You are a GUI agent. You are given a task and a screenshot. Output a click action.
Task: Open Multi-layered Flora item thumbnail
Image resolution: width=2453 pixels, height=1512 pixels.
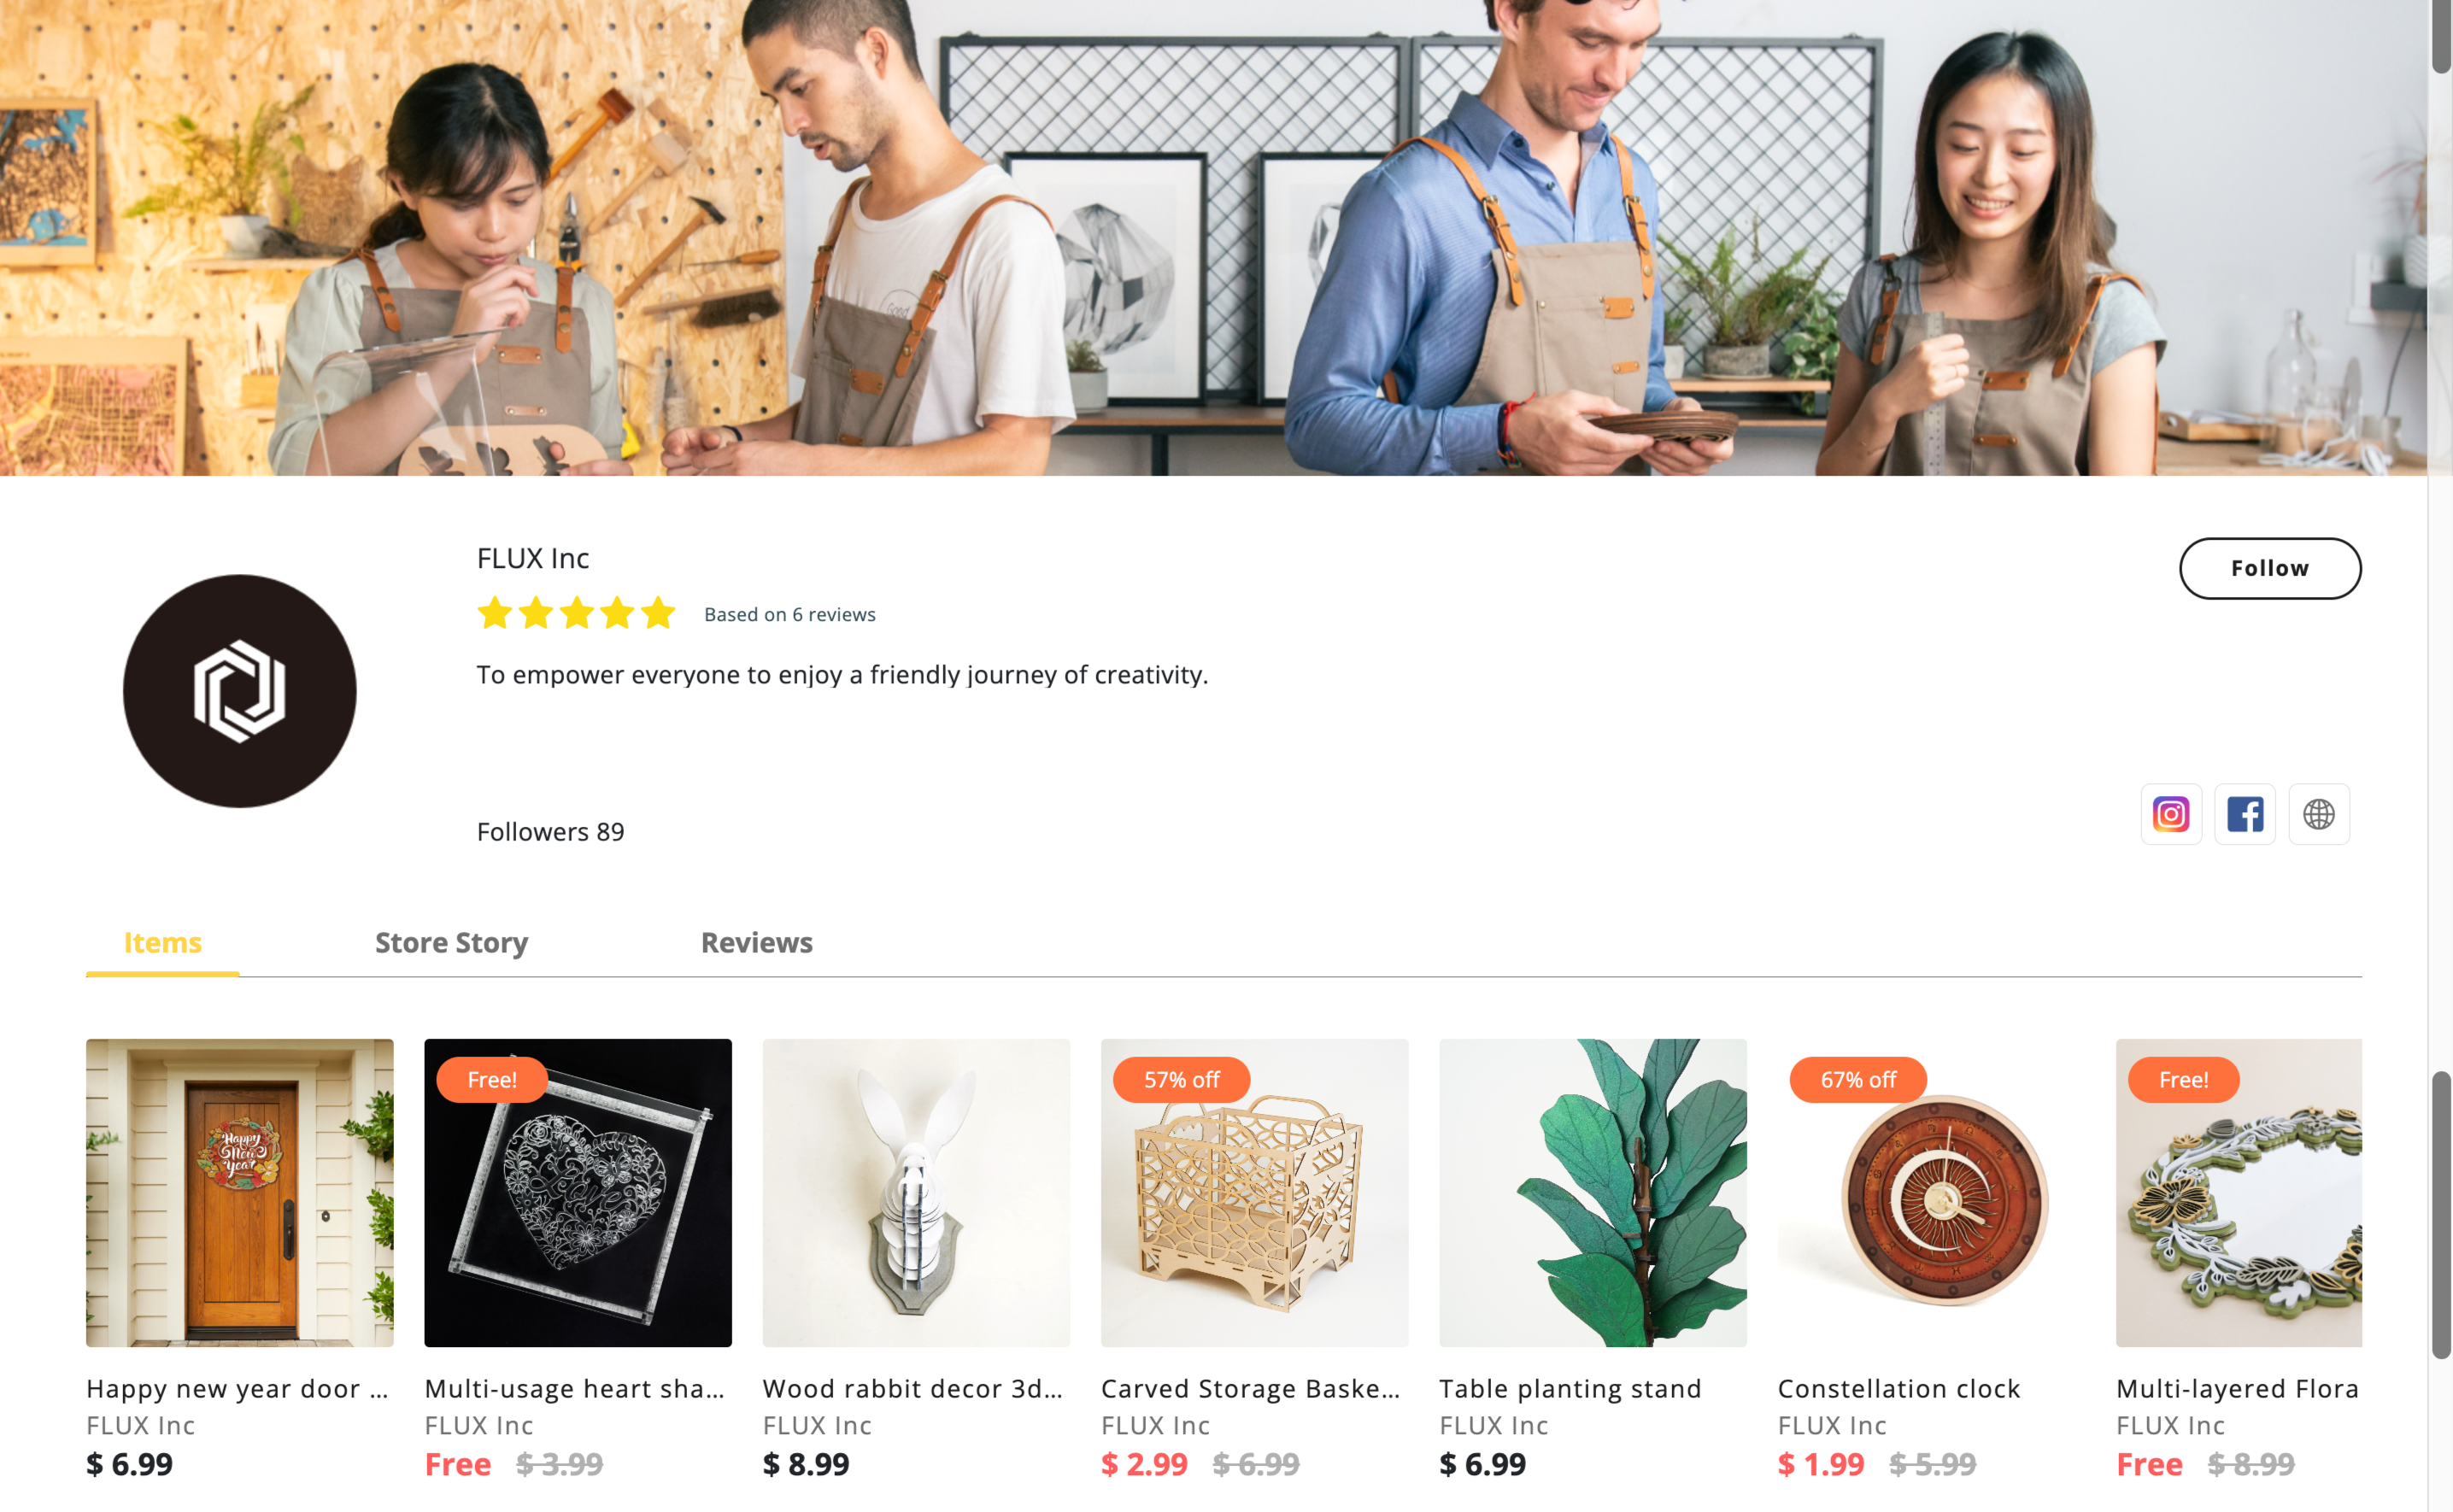[2239, 1192]
